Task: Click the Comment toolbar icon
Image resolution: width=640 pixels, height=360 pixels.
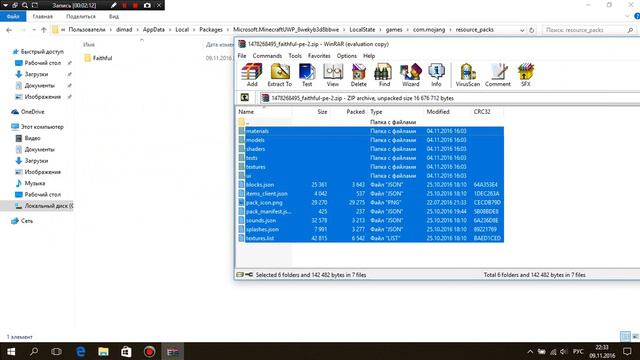Action: point(498,75)
